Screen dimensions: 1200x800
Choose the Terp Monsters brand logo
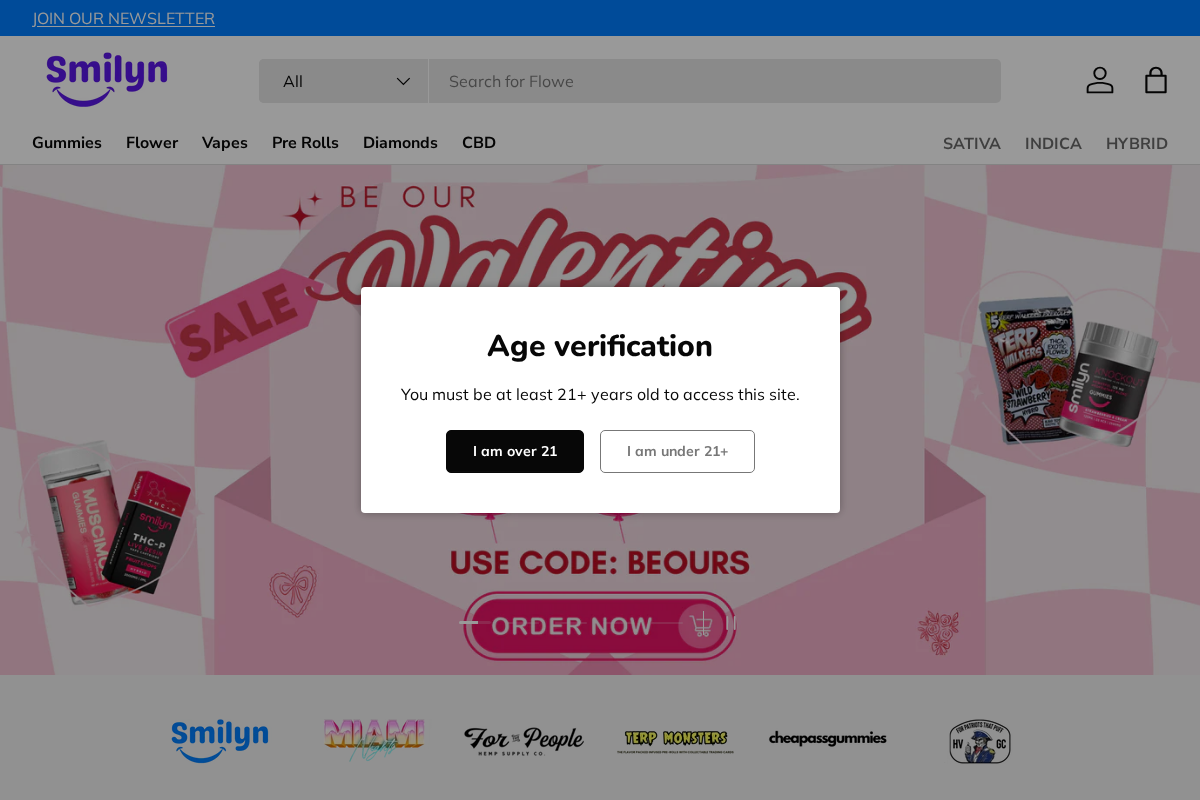pos(675,740)
